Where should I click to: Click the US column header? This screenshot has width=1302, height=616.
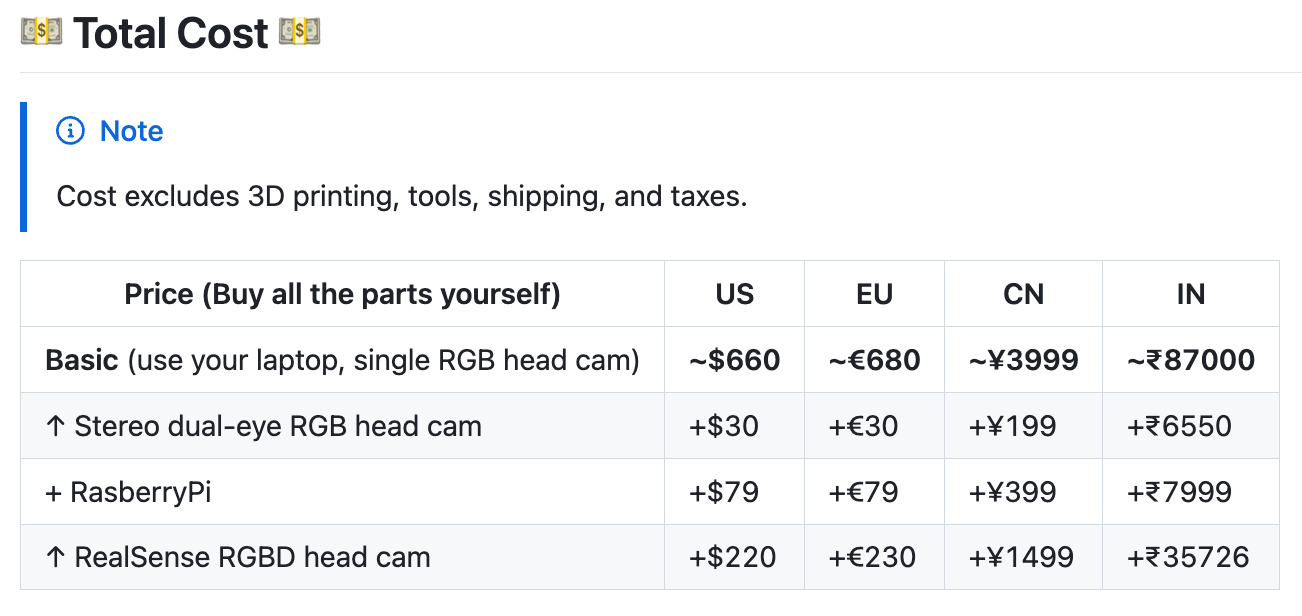click(x=734, y=294)
